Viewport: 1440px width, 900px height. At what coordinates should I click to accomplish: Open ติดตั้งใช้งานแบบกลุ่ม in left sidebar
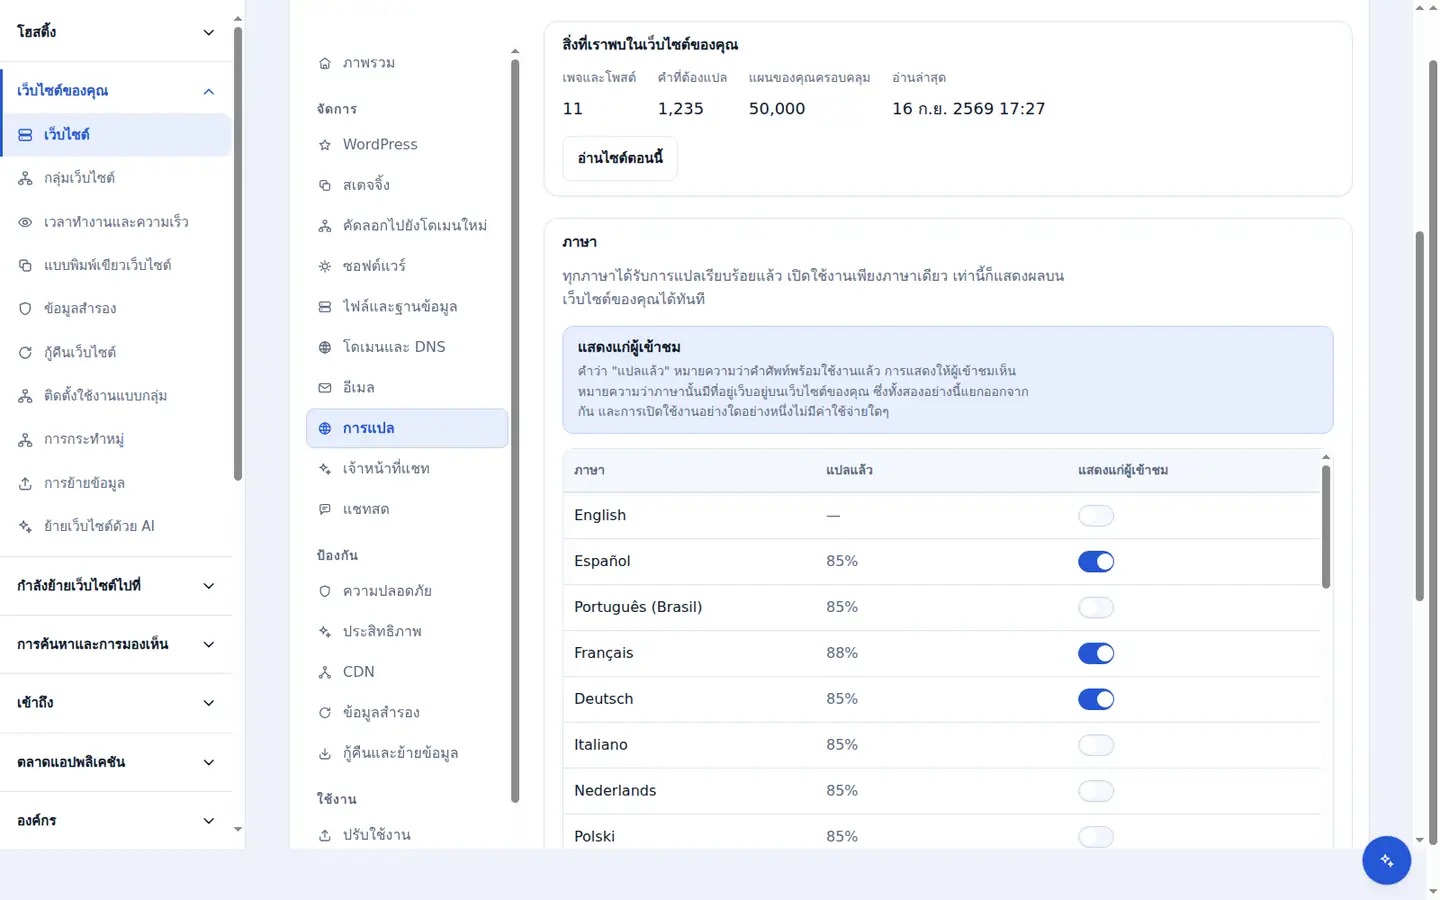pyautogui.click(x=116, y=396)
